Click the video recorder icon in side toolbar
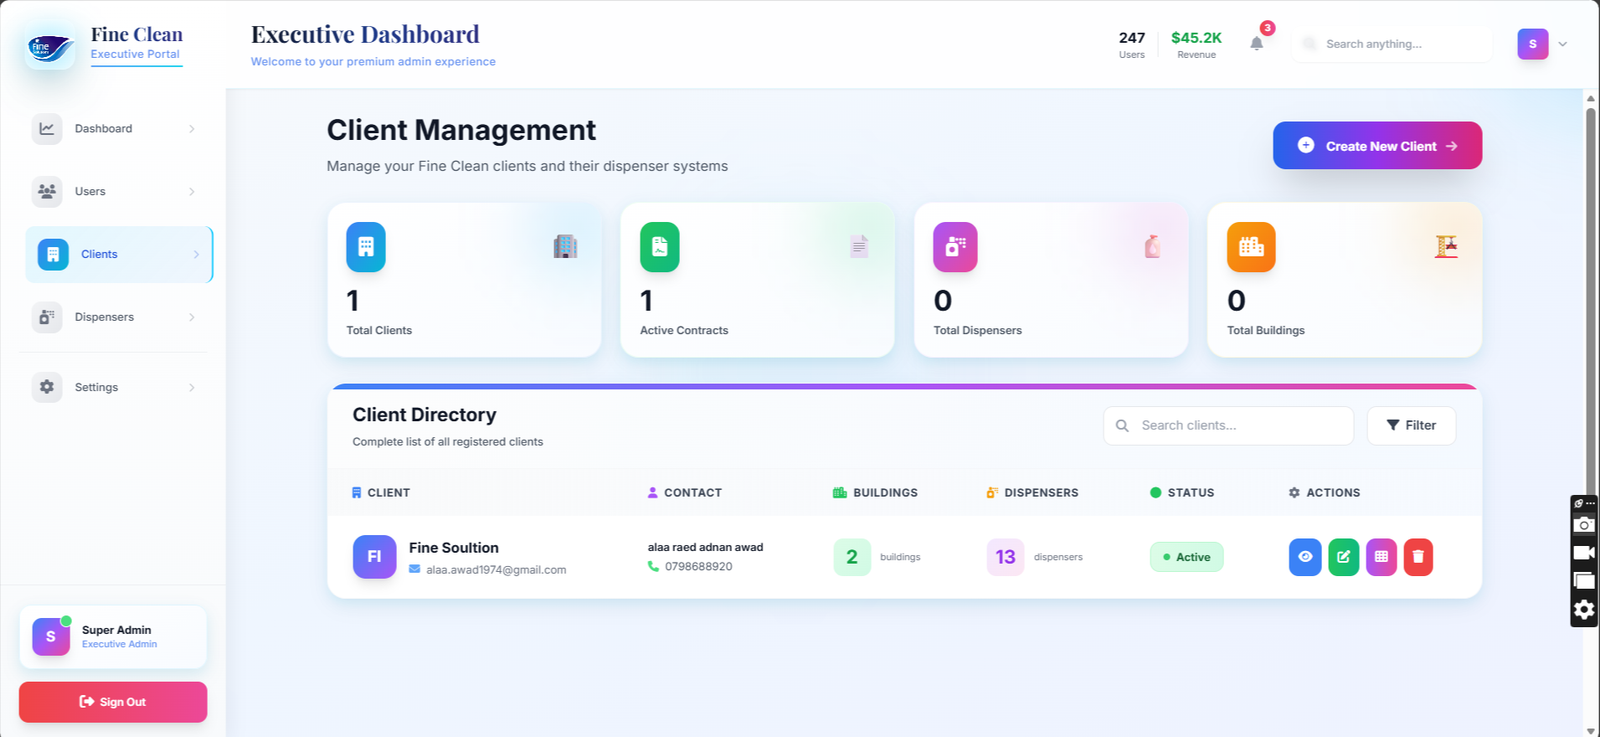Screen dimensions: 1600x737 (1584, 553)
